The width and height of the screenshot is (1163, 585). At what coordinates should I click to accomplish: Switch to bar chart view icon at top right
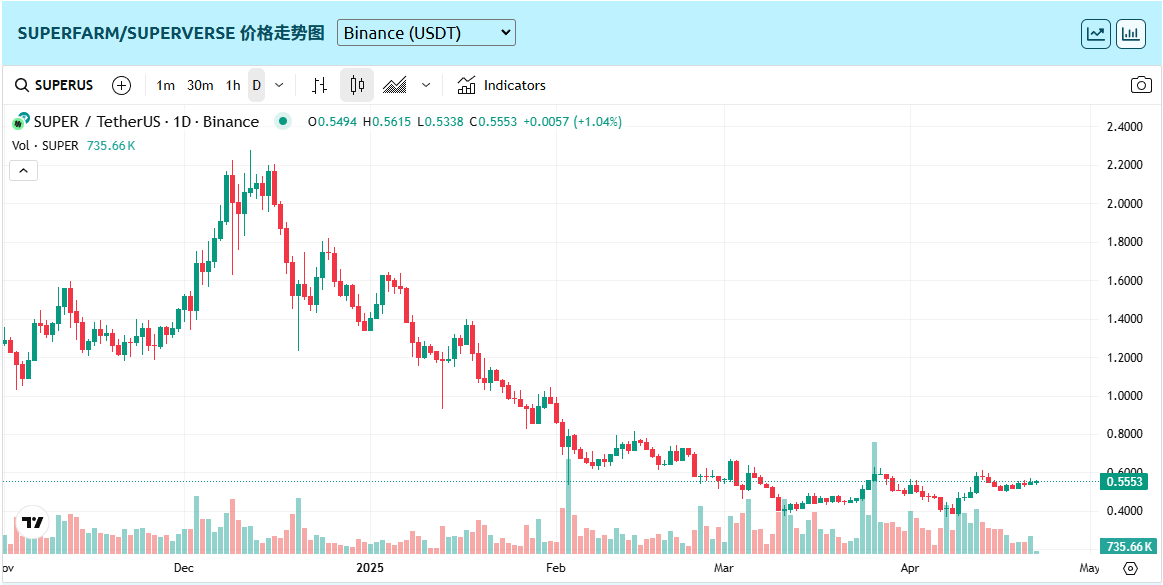[x=1131, y=33]
